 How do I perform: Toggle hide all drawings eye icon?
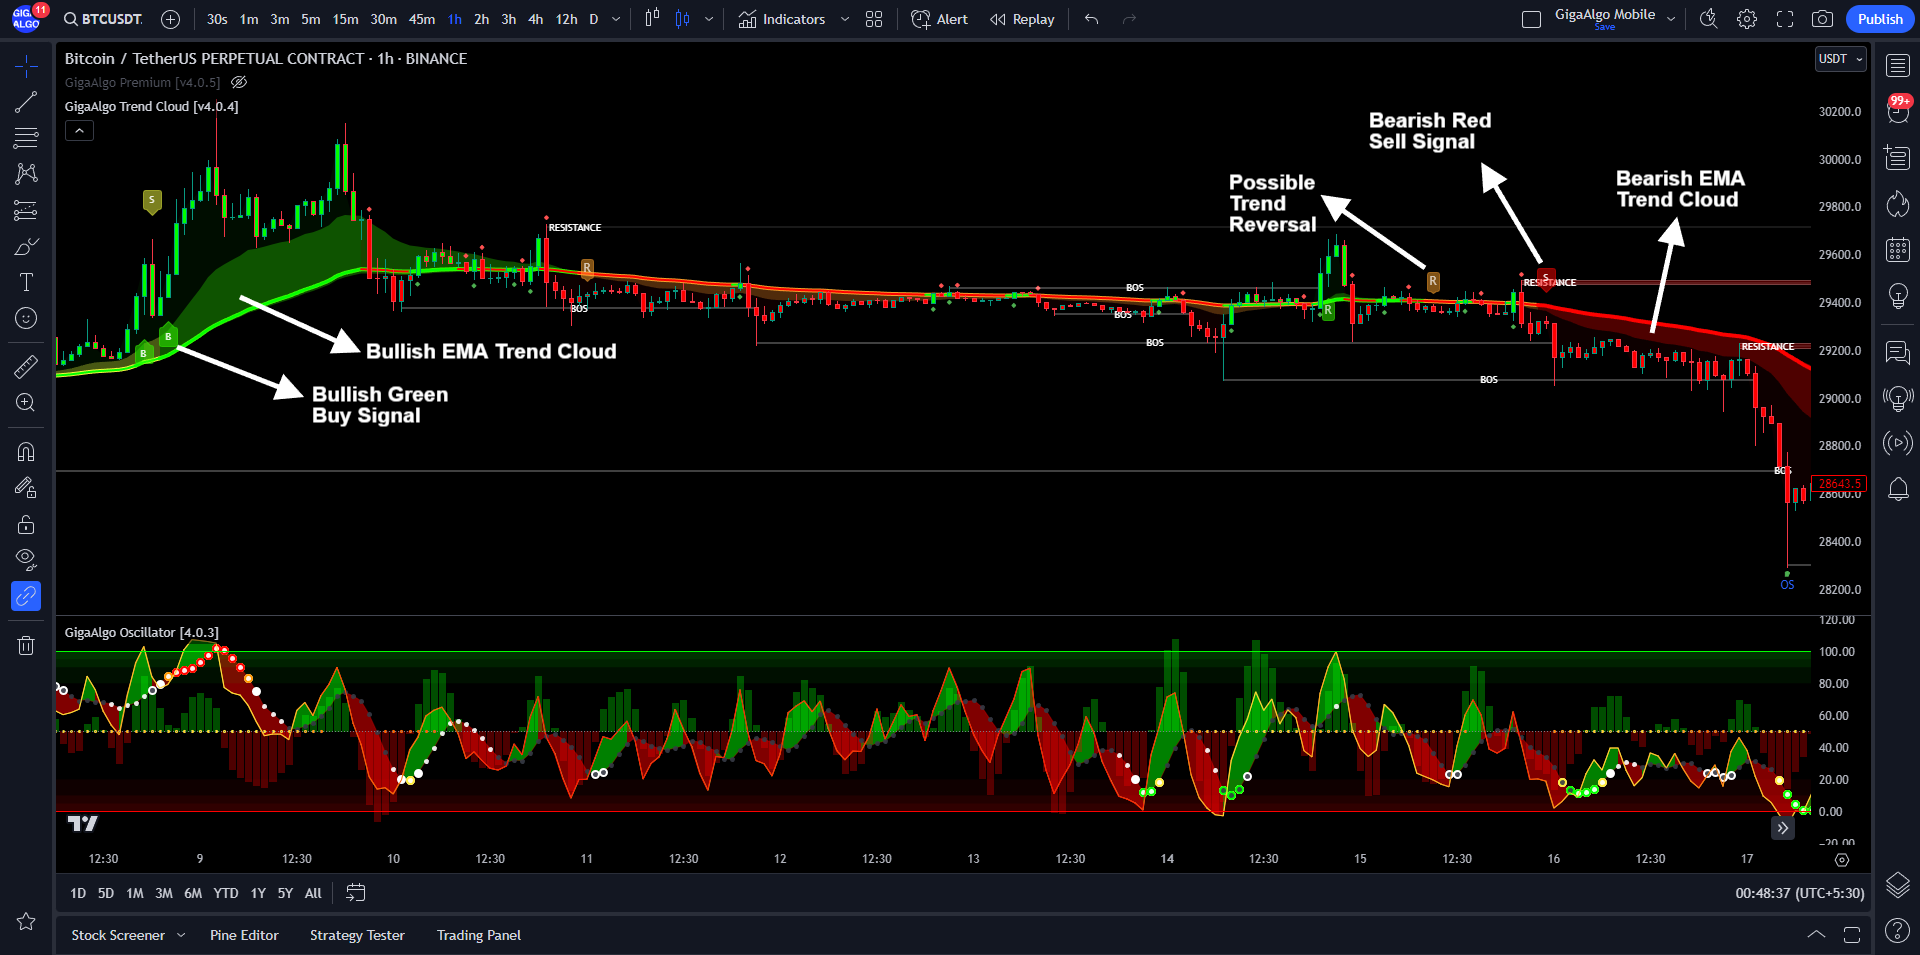click(26, 560)
